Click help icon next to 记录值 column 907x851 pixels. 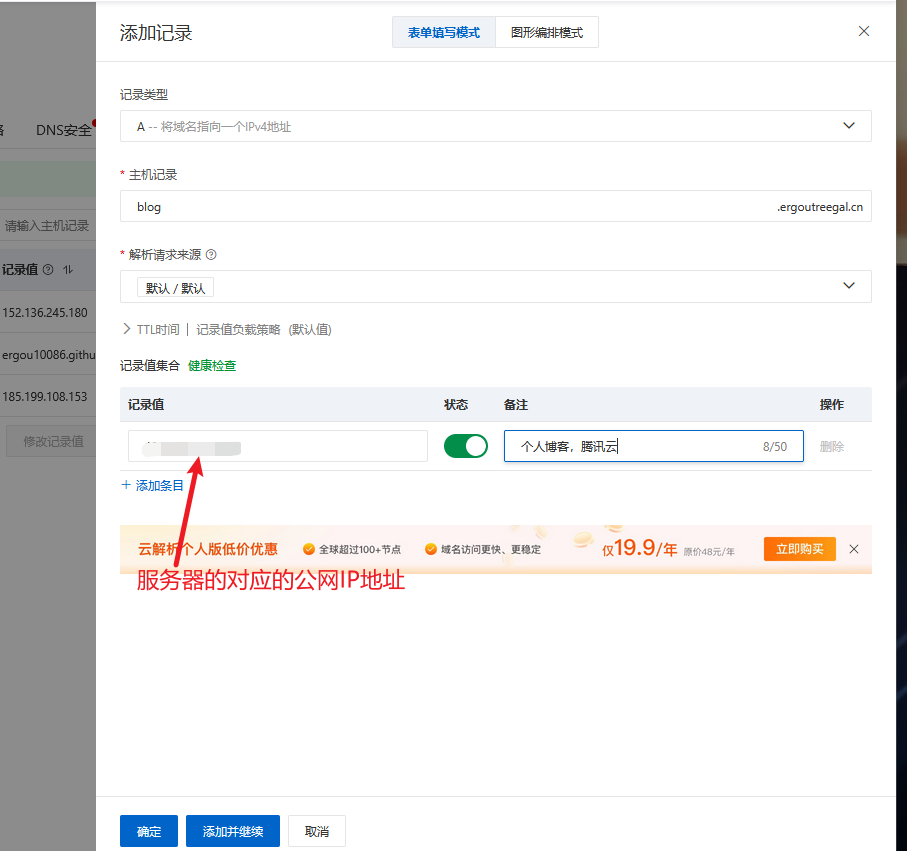pyautogui.click(x=48, y=270)
